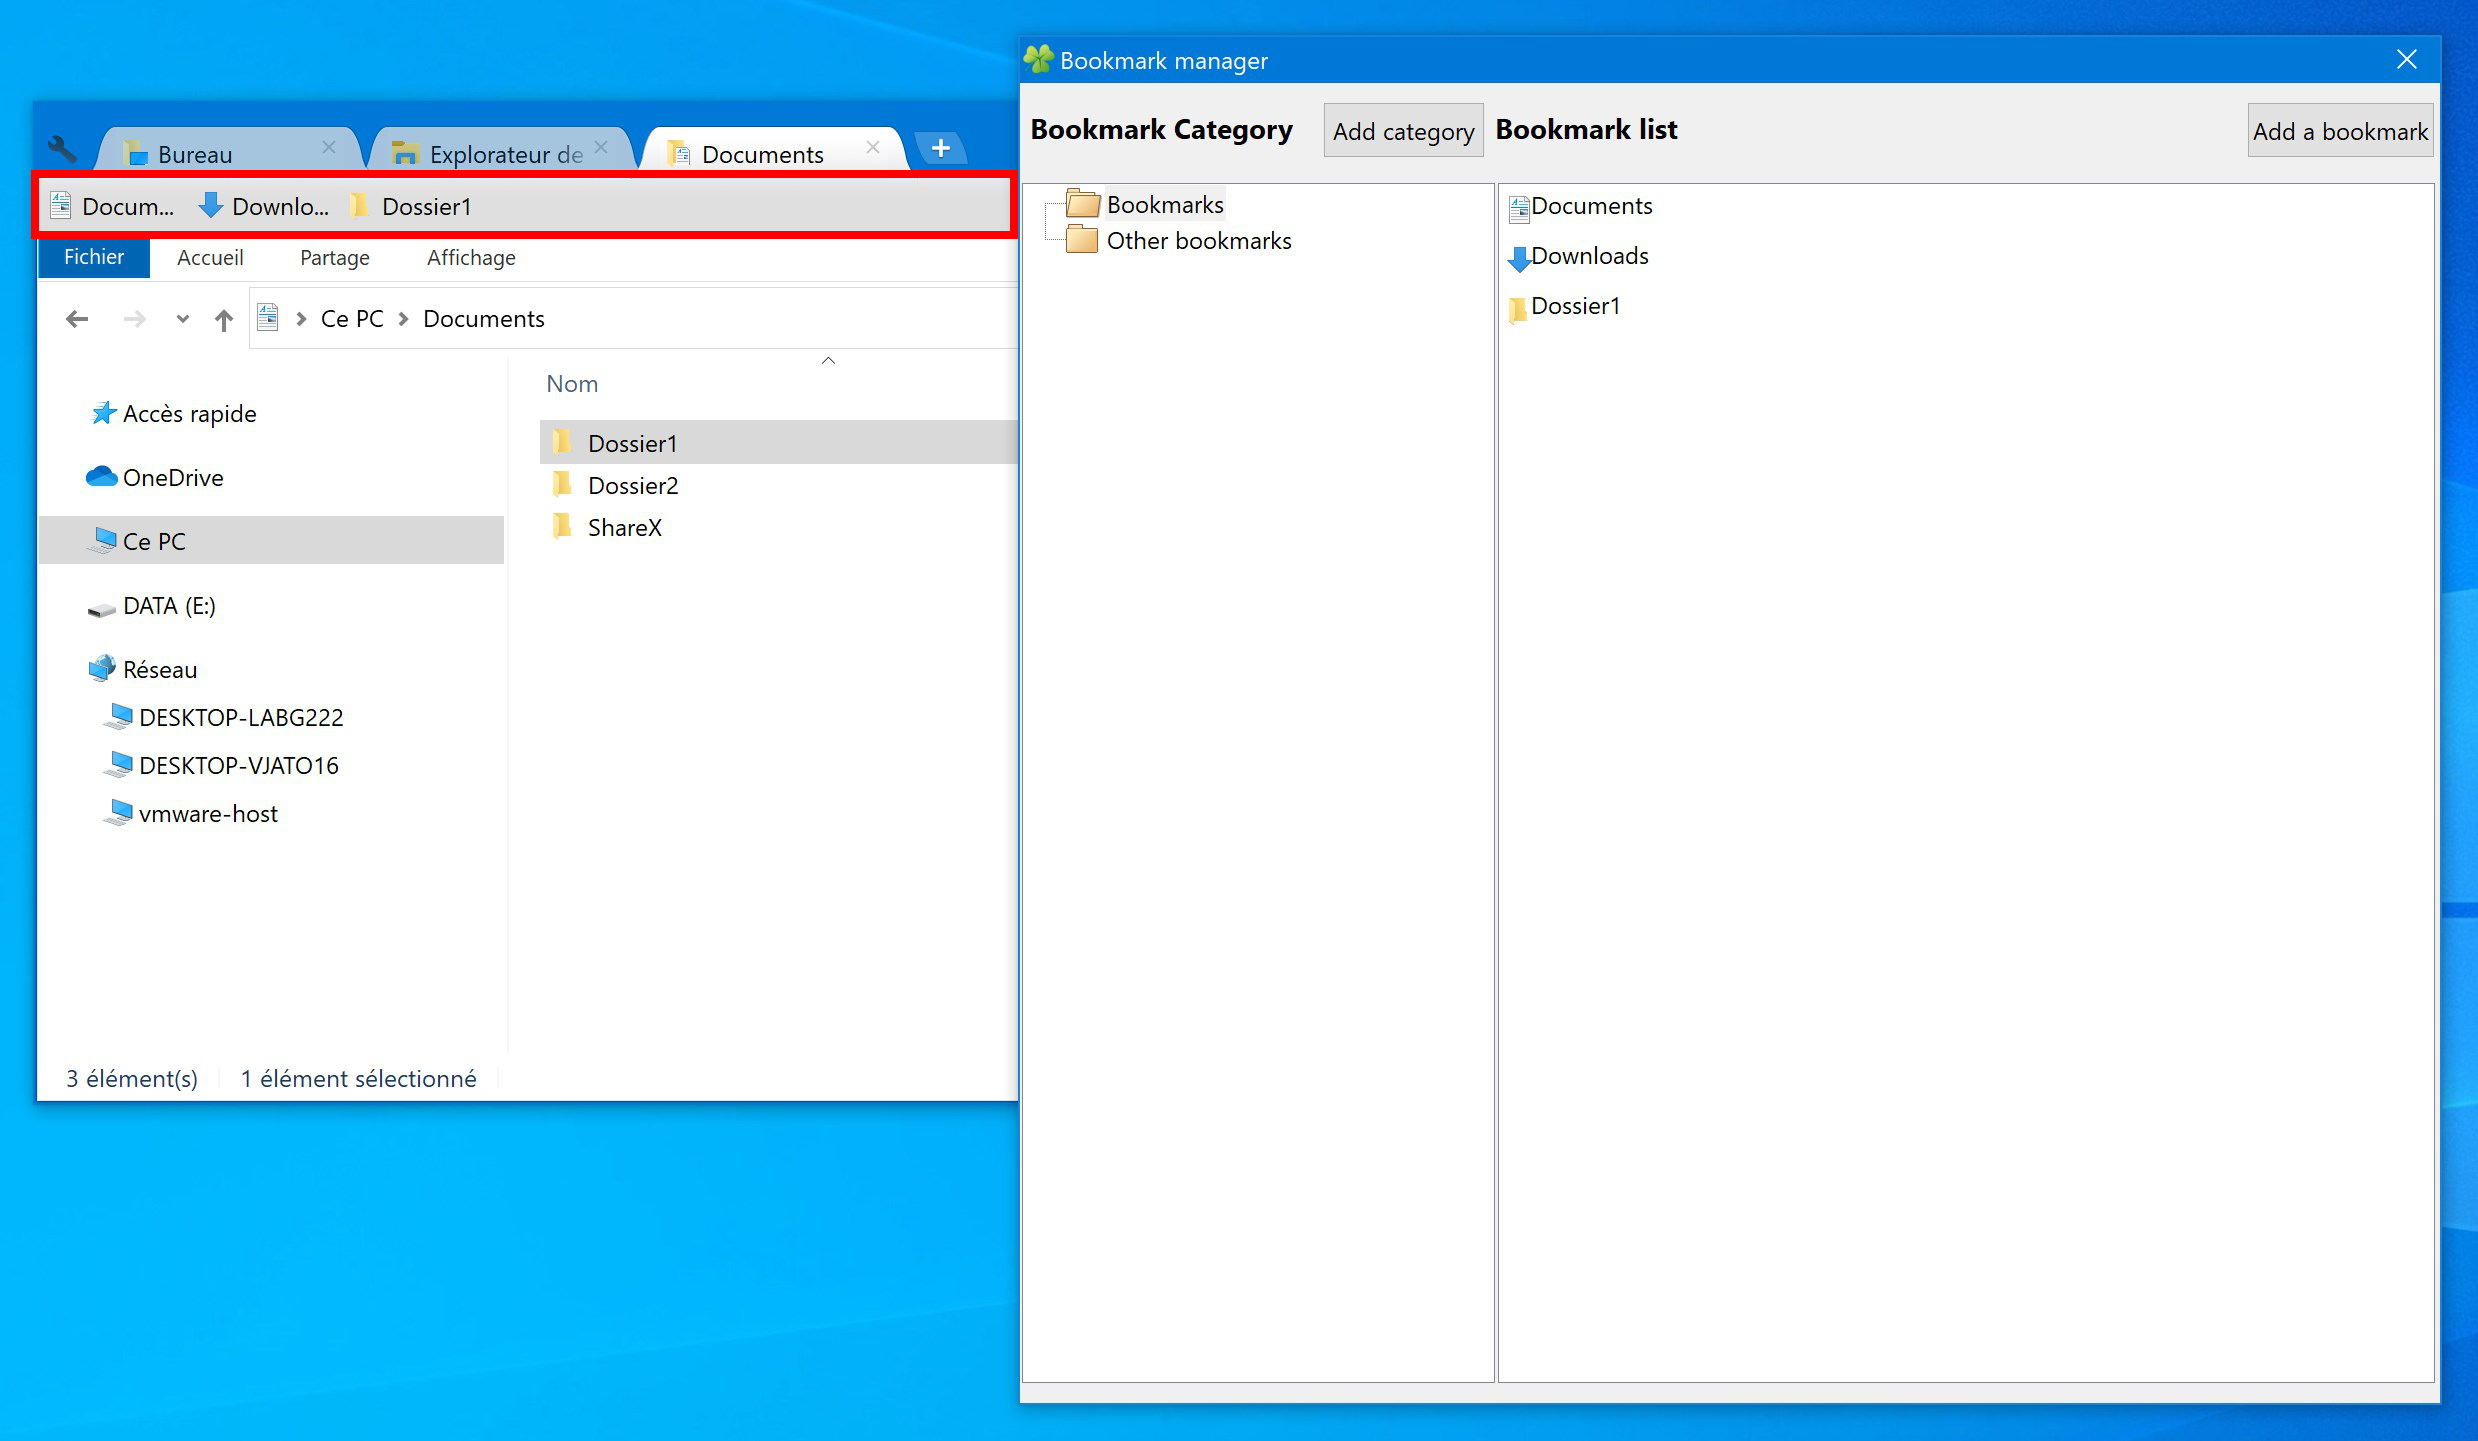Click the Dossier1 folder icon in Bookmark list

coord(1519,309)
